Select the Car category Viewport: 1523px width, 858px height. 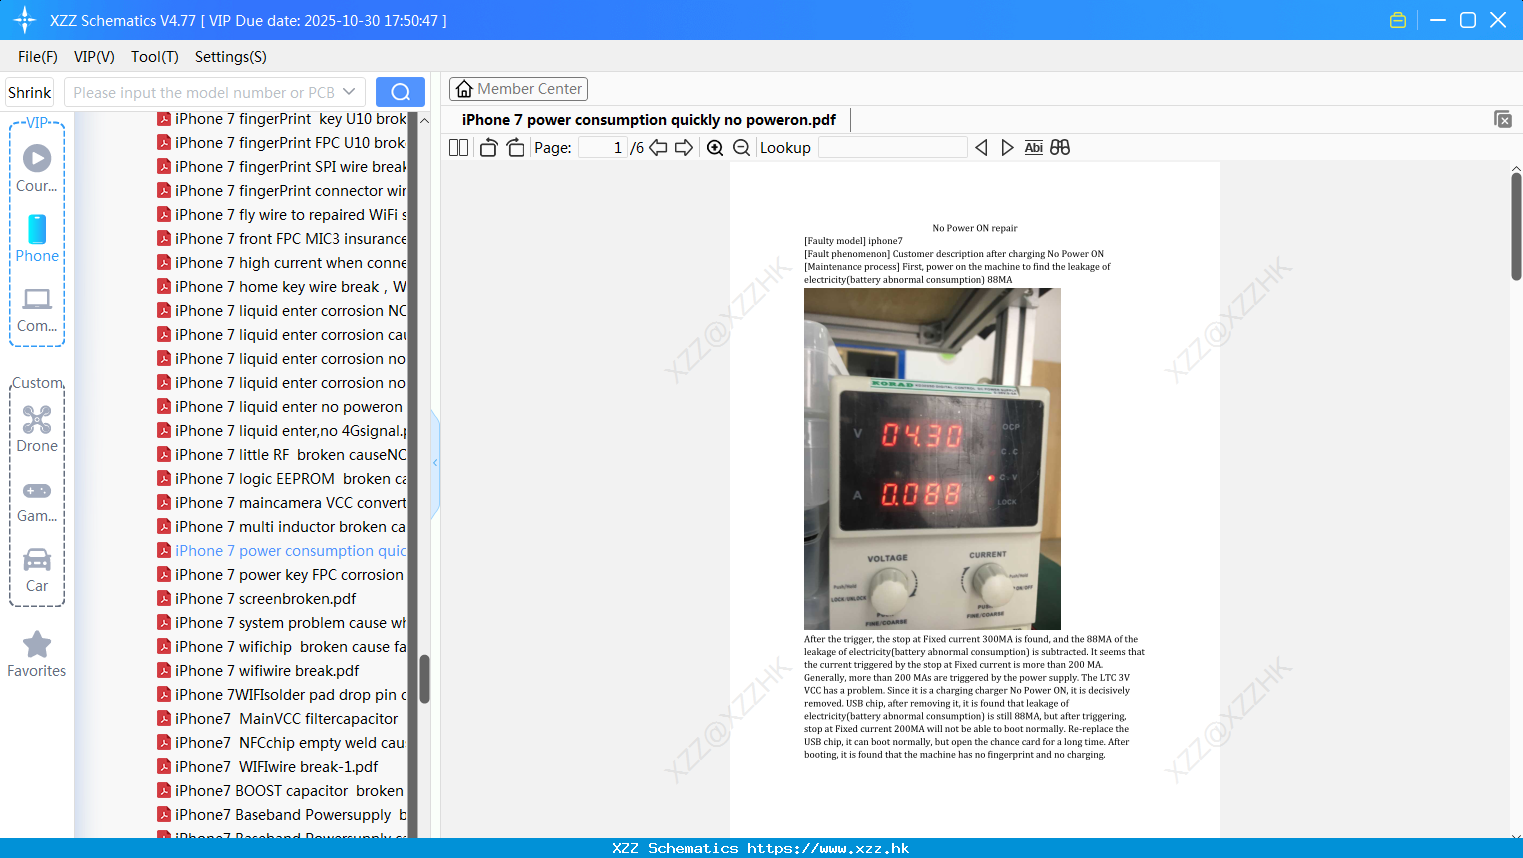[37, 570]
